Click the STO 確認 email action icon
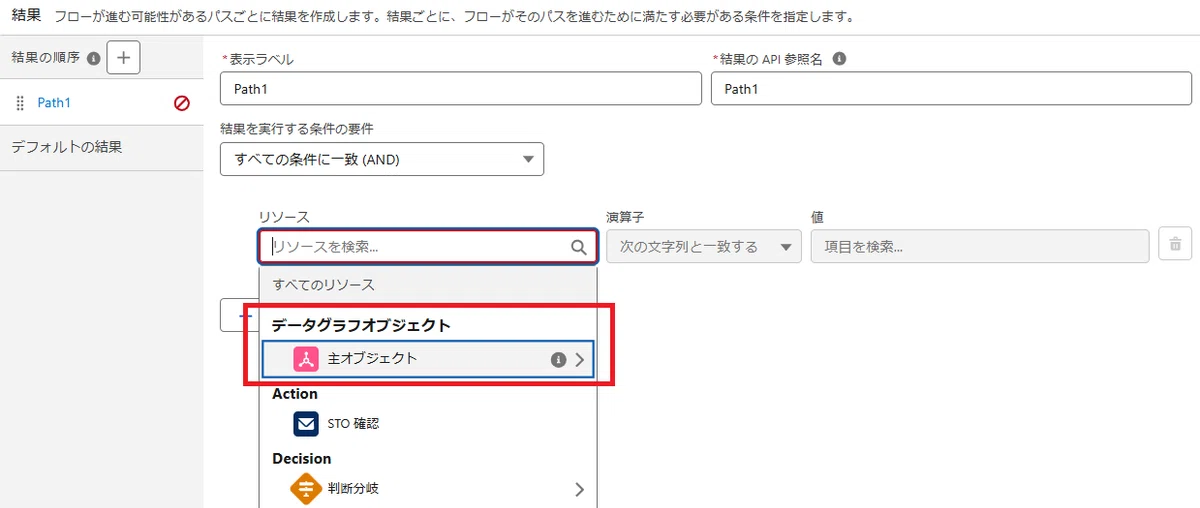Image resolution: width=1200 pixels, height=508 pixels. (x=306, y=424)
